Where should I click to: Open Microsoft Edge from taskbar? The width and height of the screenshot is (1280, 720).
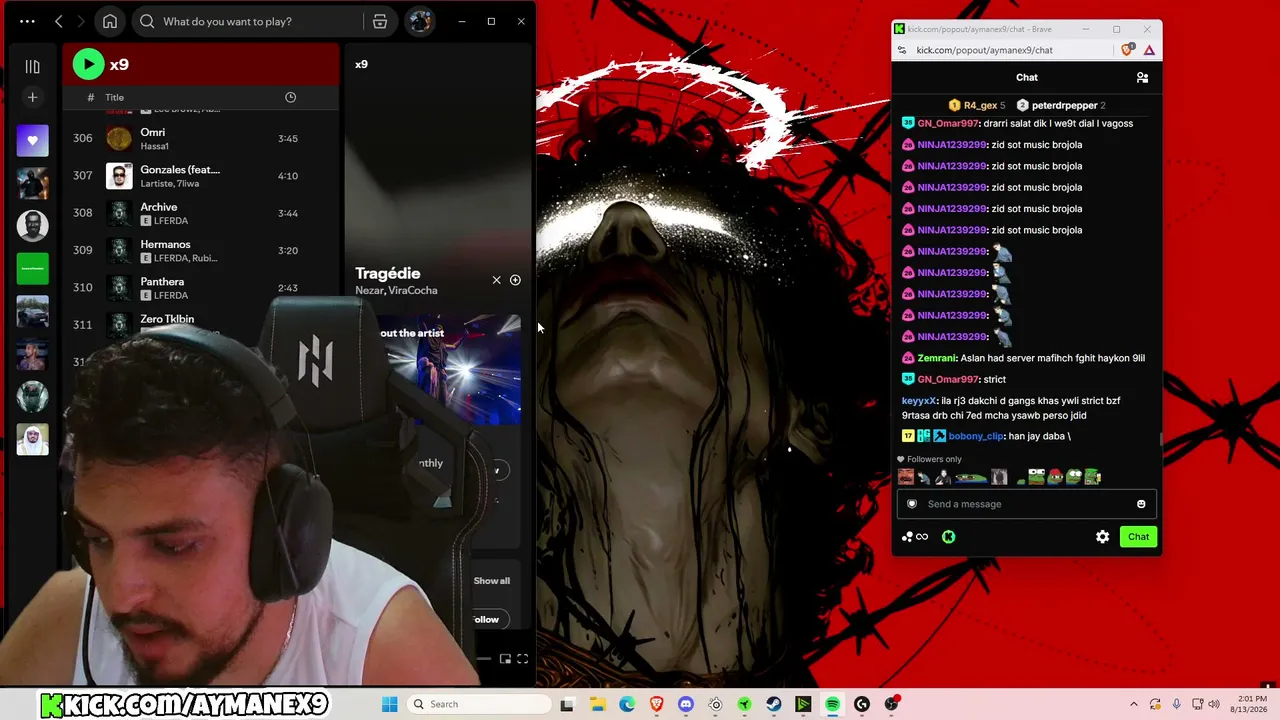click(x=627, y=704)
